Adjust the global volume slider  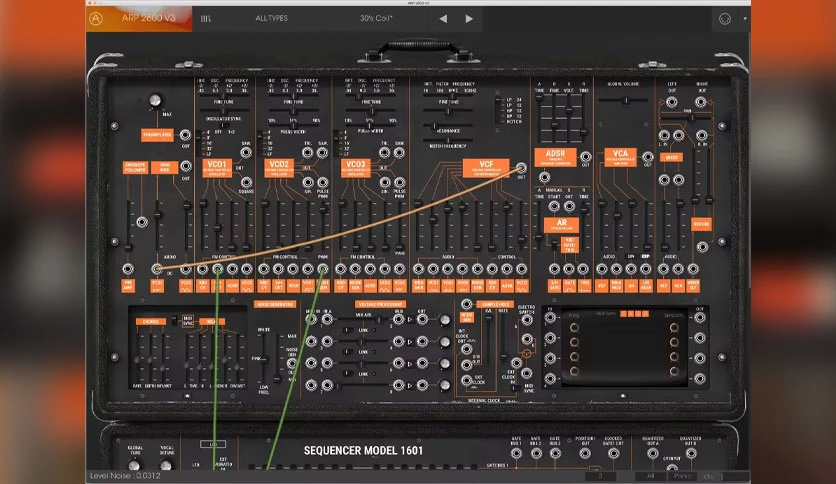(x=625, y=100)
